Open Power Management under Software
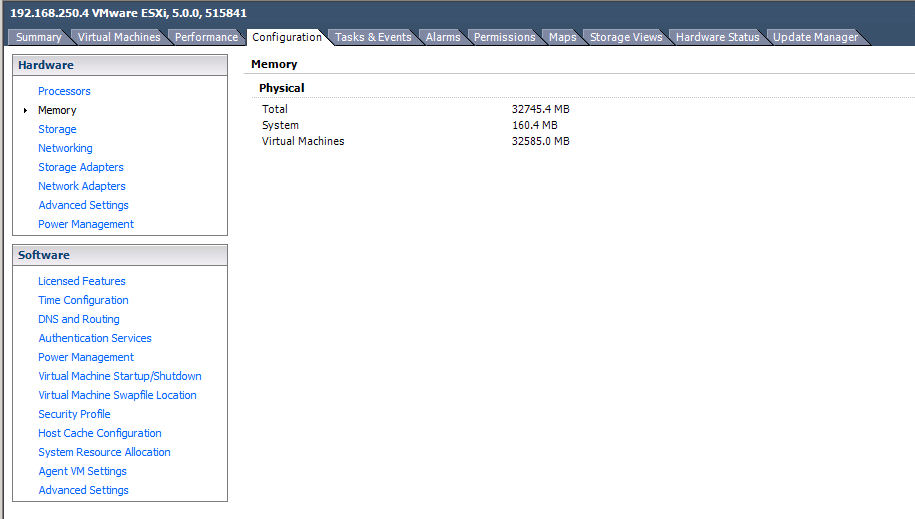915x519 pixels. [86, 357]
